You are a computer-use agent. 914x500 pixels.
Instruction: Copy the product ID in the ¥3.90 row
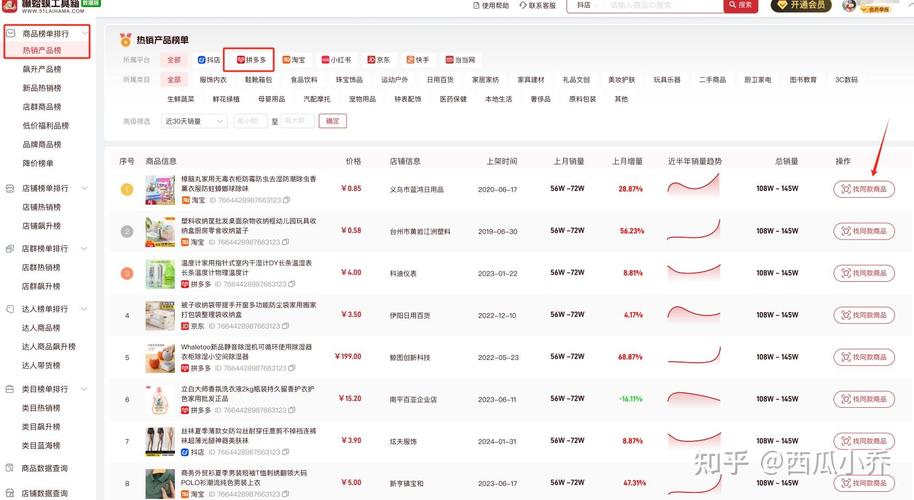pyautogui.click(x=286, y=452)
